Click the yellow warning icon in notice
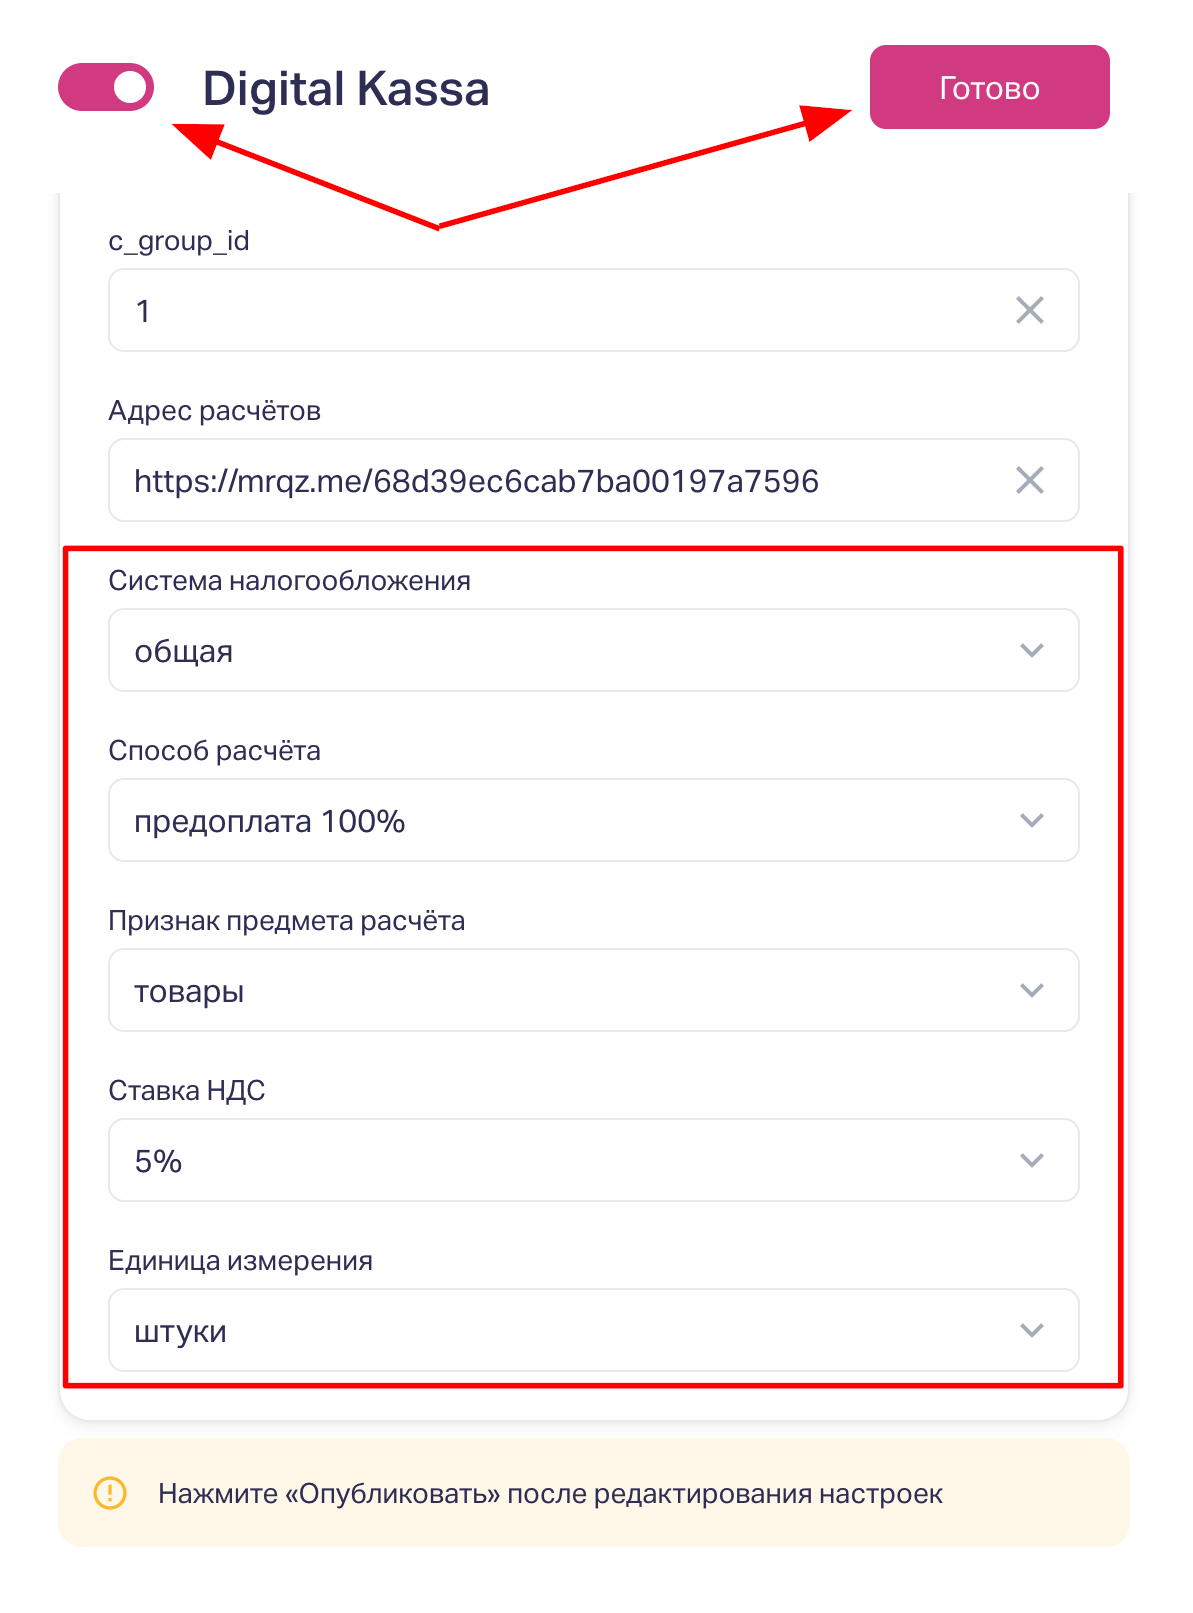Screen dimensions: 1193x1613 tap(110, 1493)
